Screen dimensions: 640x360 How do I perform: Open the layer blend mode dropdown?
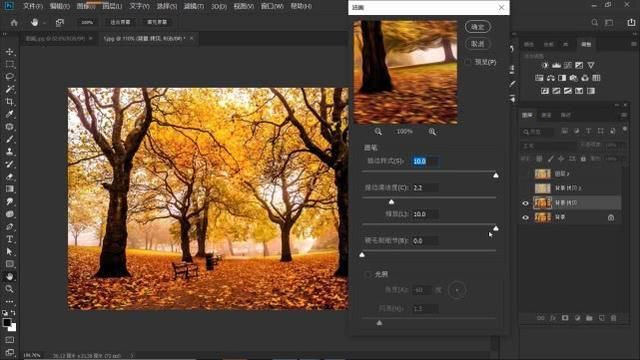click(x=550, y=146)
